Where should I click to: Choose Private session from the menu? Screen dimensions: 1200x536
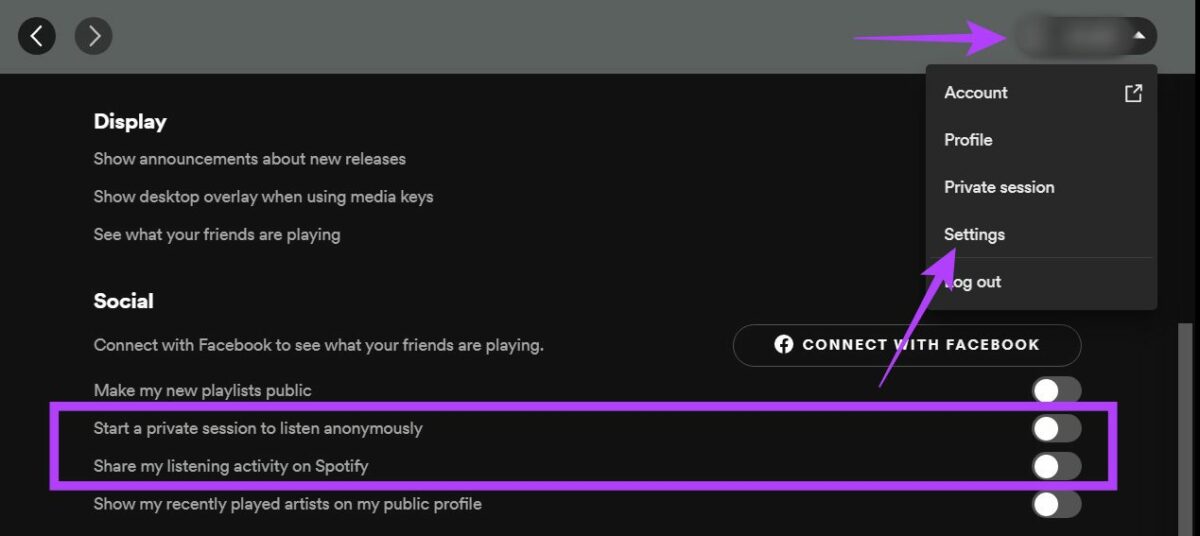point(999,187)
